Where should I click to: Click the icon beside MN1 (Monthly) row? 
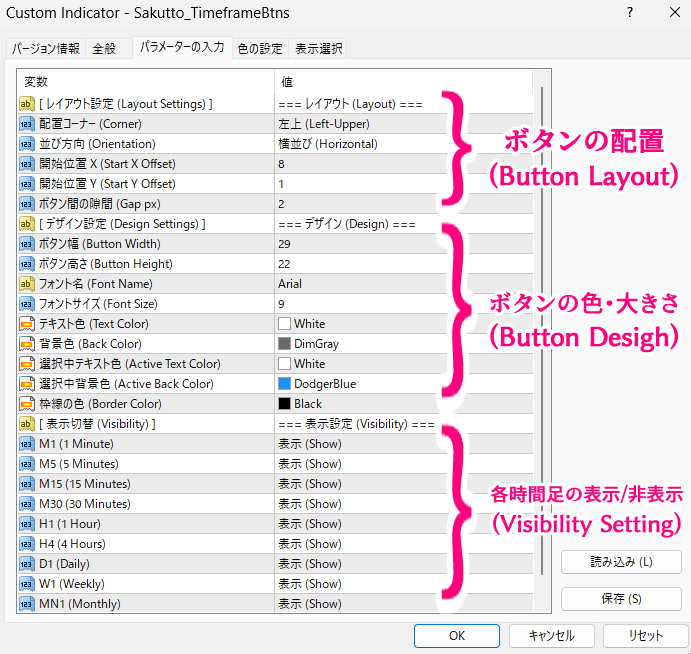27,604
